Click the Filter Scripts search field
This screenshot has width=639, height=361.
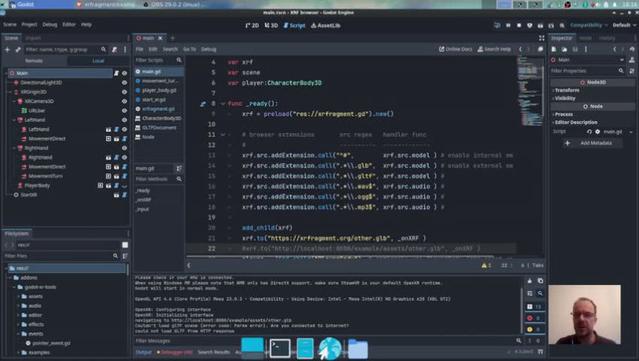159,60
